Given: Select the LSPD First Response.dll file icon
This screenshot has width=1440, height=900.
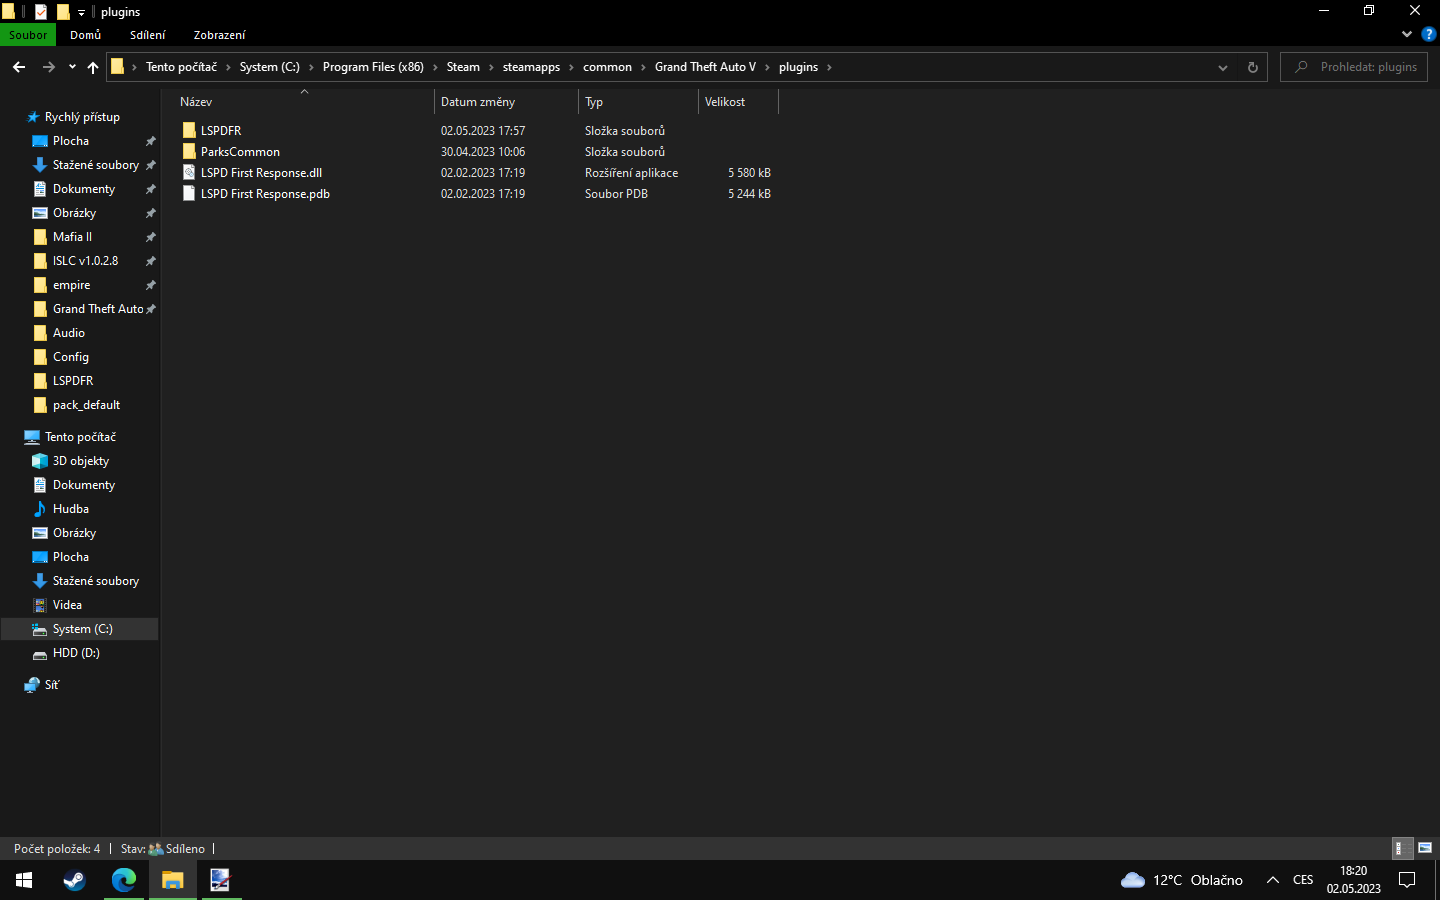Looking at the screenshot, I should (189, 173).
